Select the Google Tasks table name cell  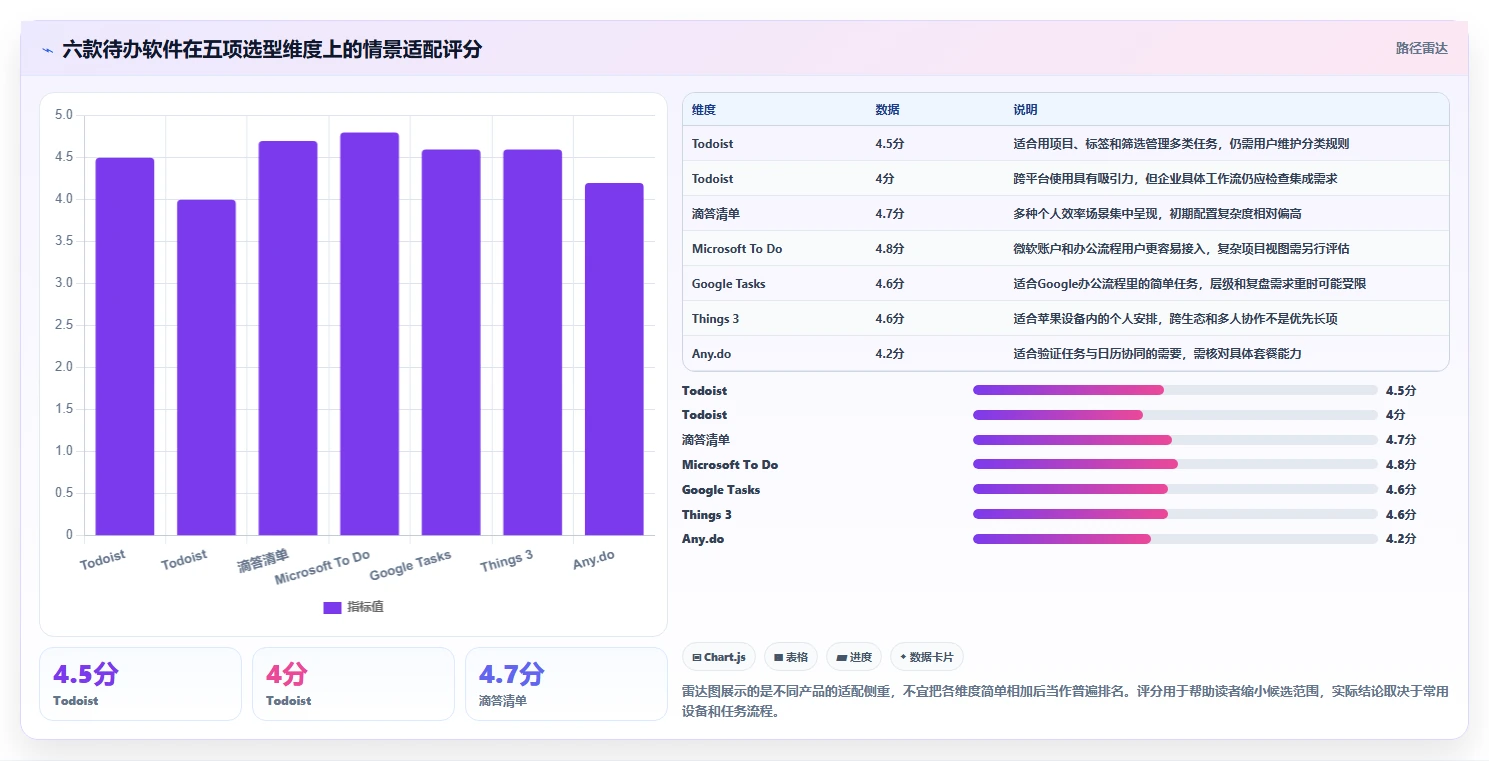click(x=729, y=284)
